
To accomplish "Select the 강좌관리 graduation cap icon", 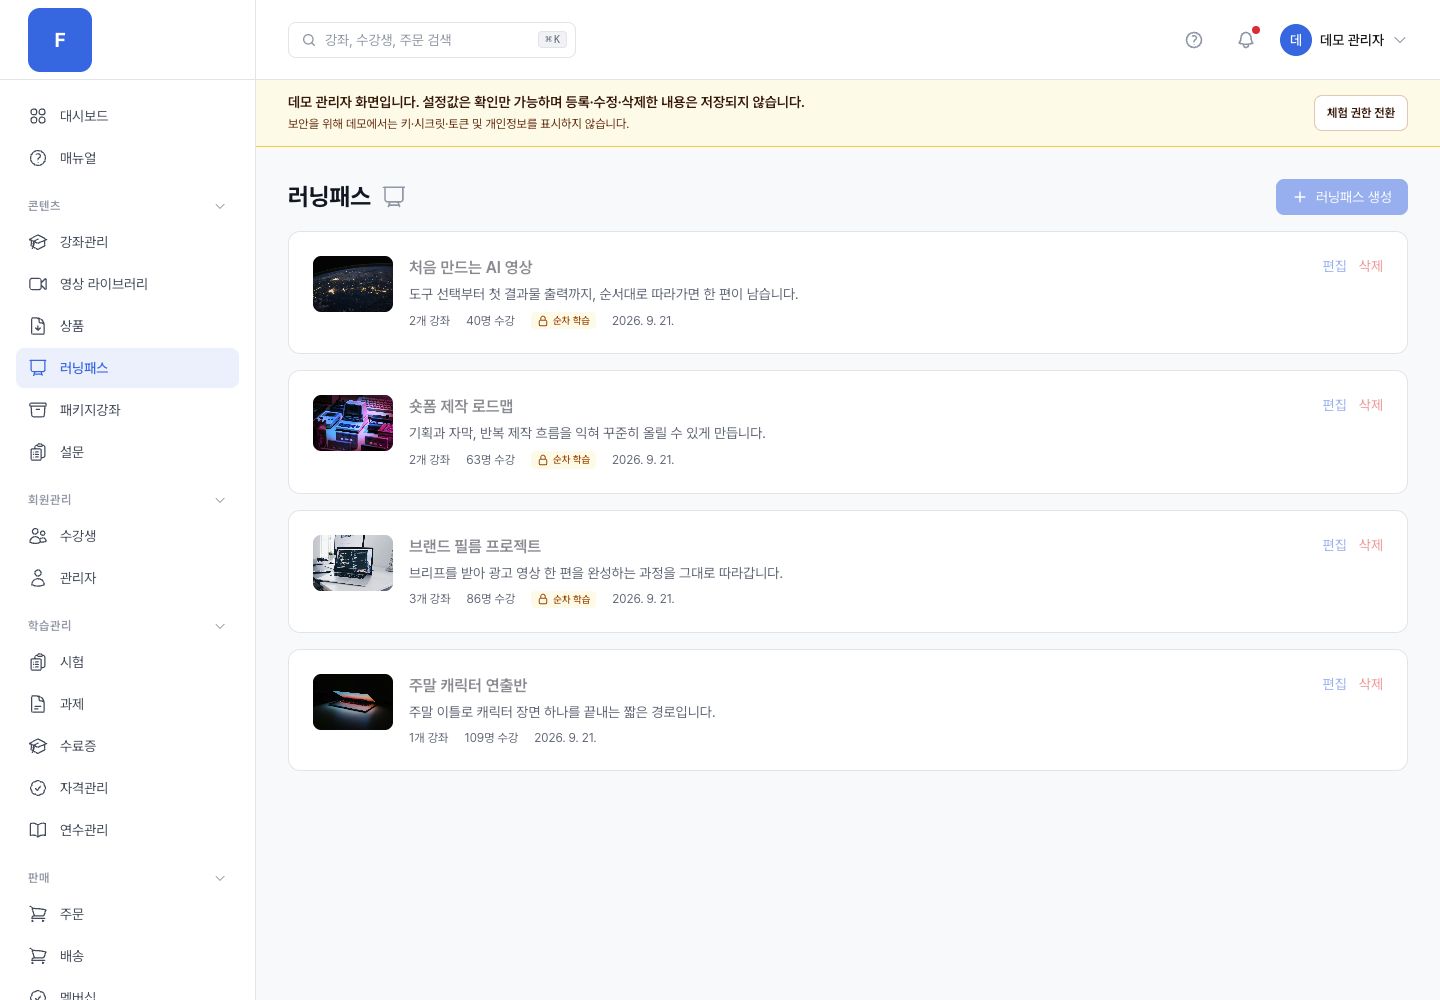I will click(x=38, y=242).
